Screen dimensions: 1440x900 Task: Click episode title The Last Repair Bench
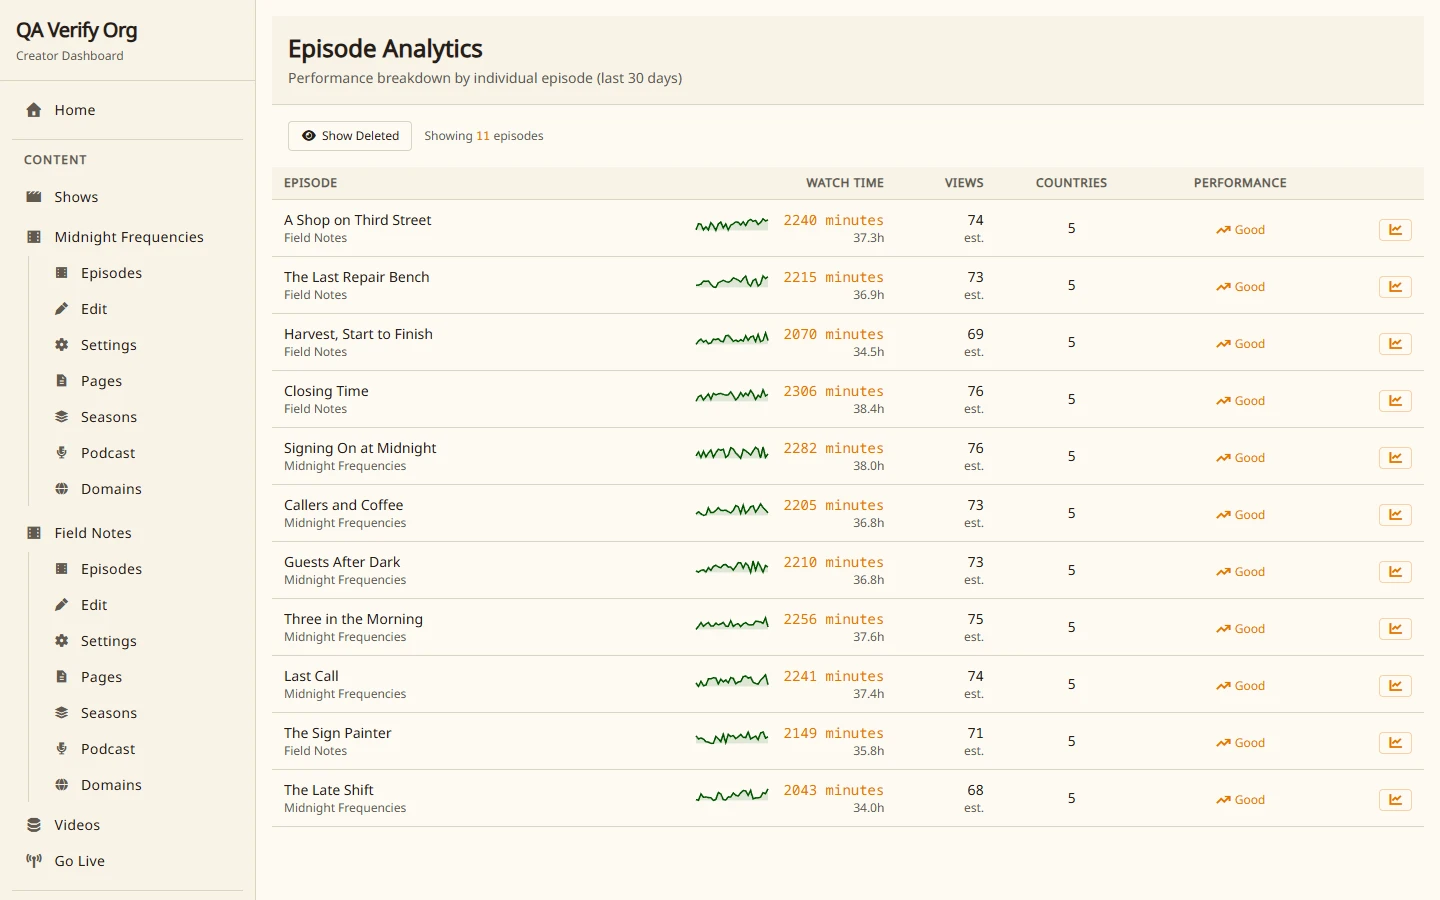tap(357, 277)
